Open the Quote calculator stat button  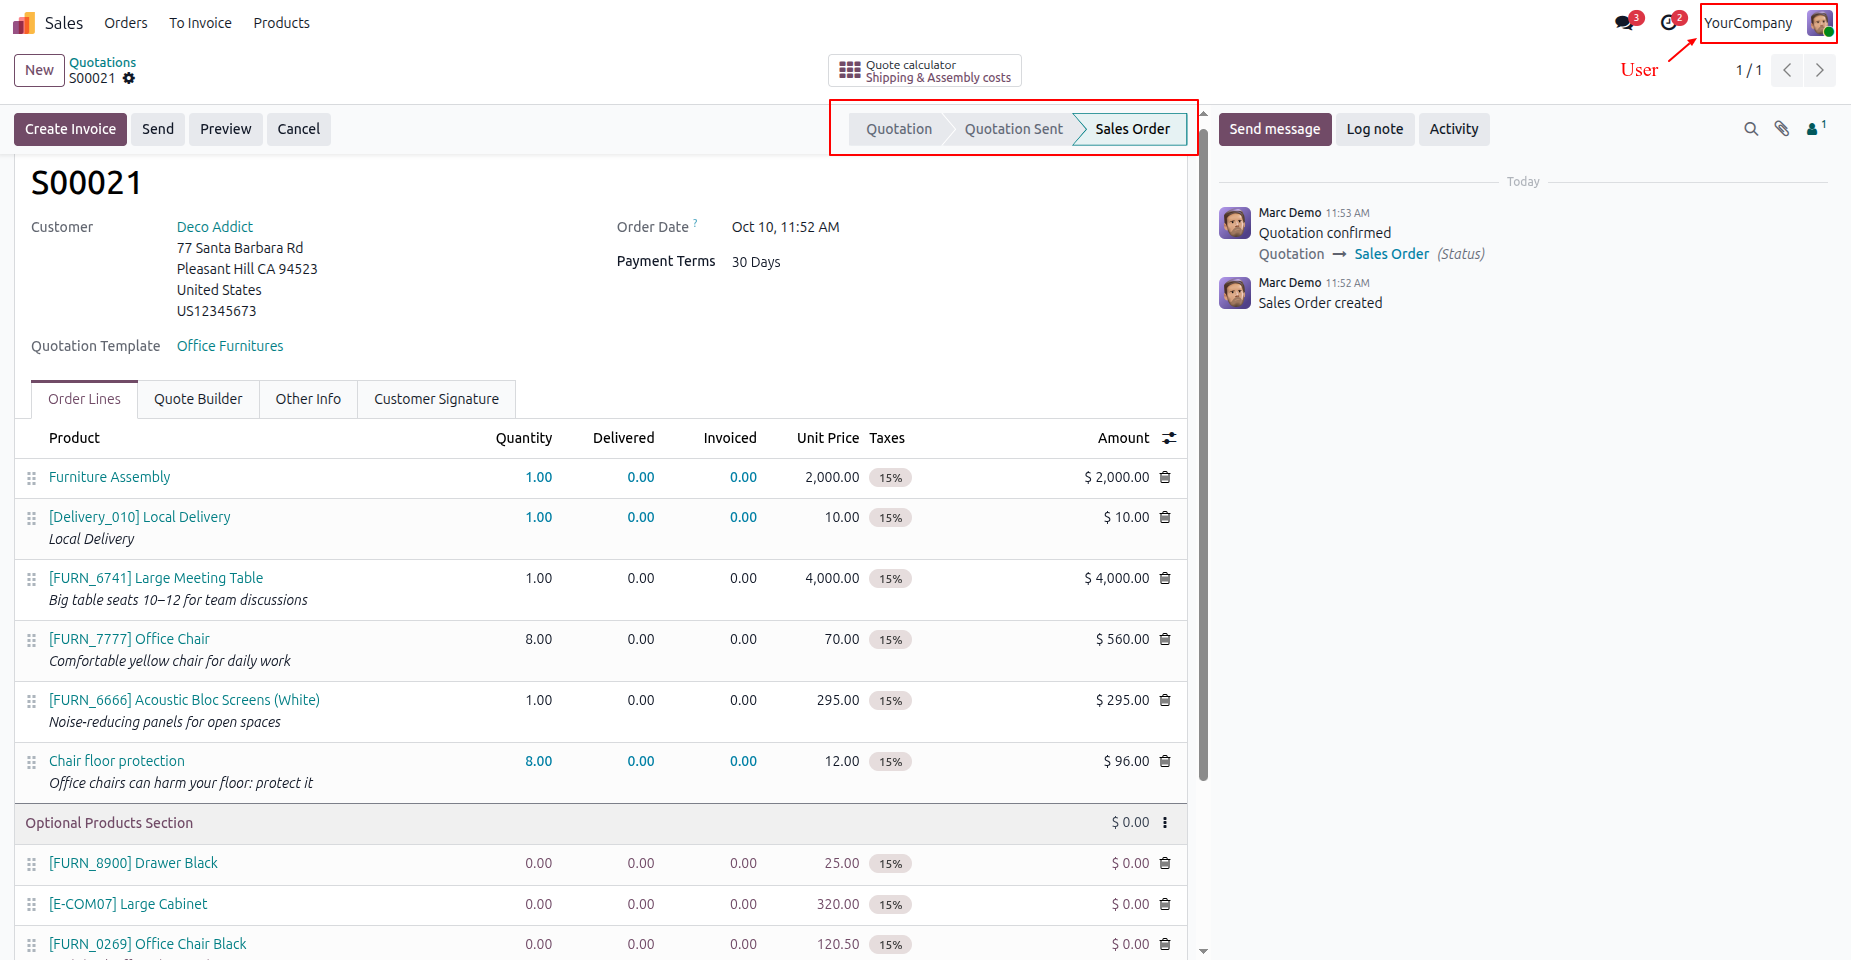coord(925,71)
